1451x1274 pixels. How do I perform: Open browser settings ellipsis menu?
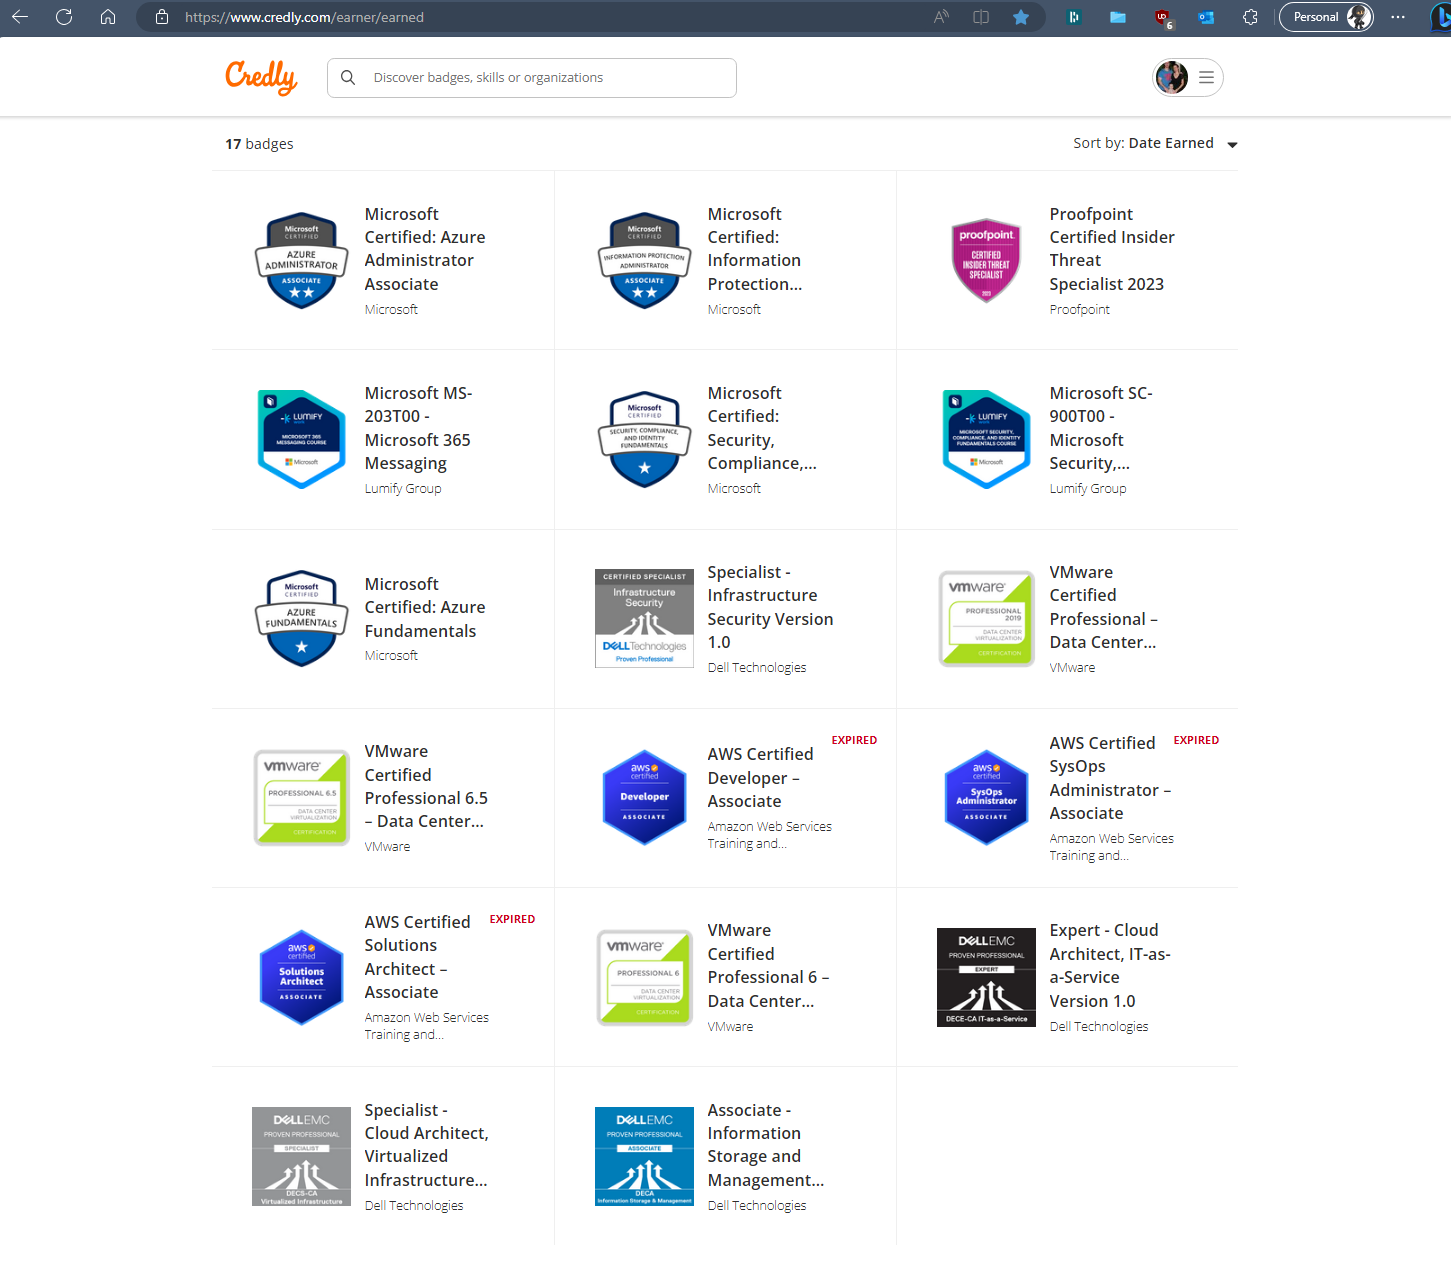pos(1398,17)
